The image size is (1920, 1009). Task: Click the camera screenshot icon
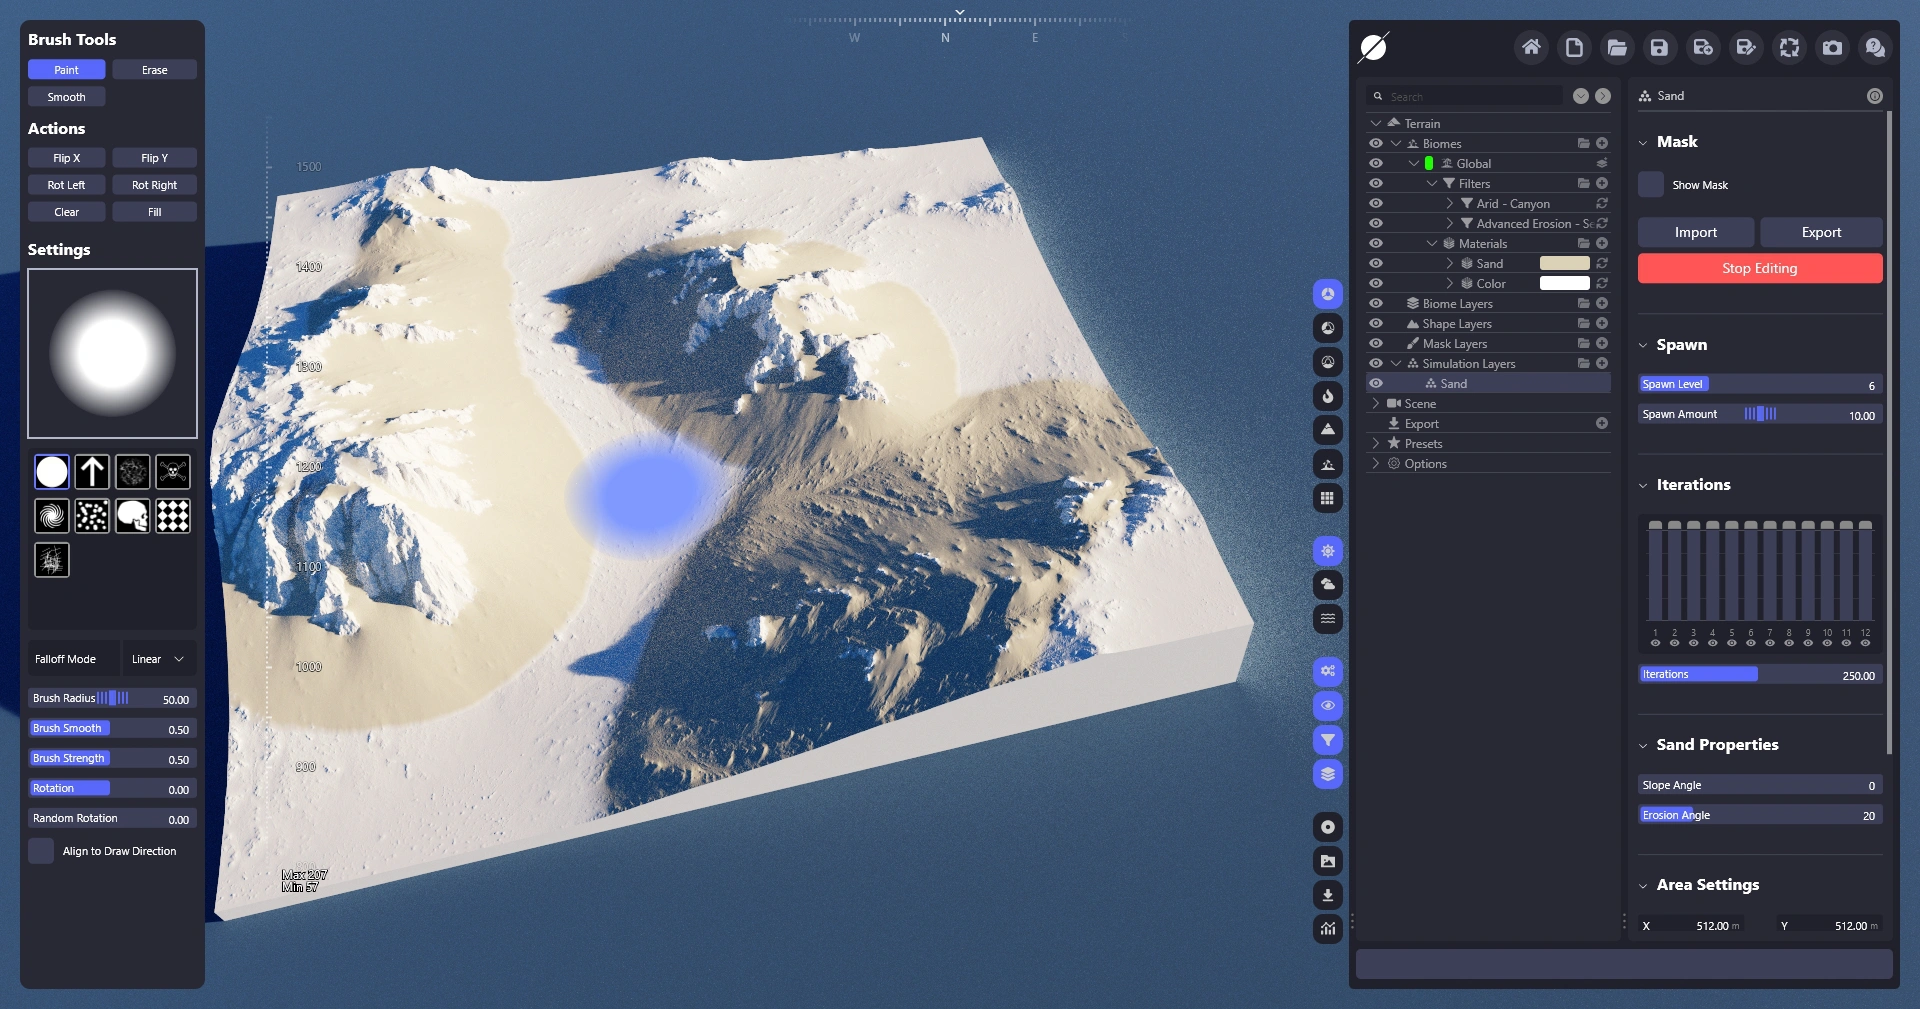coord(1832,47)
